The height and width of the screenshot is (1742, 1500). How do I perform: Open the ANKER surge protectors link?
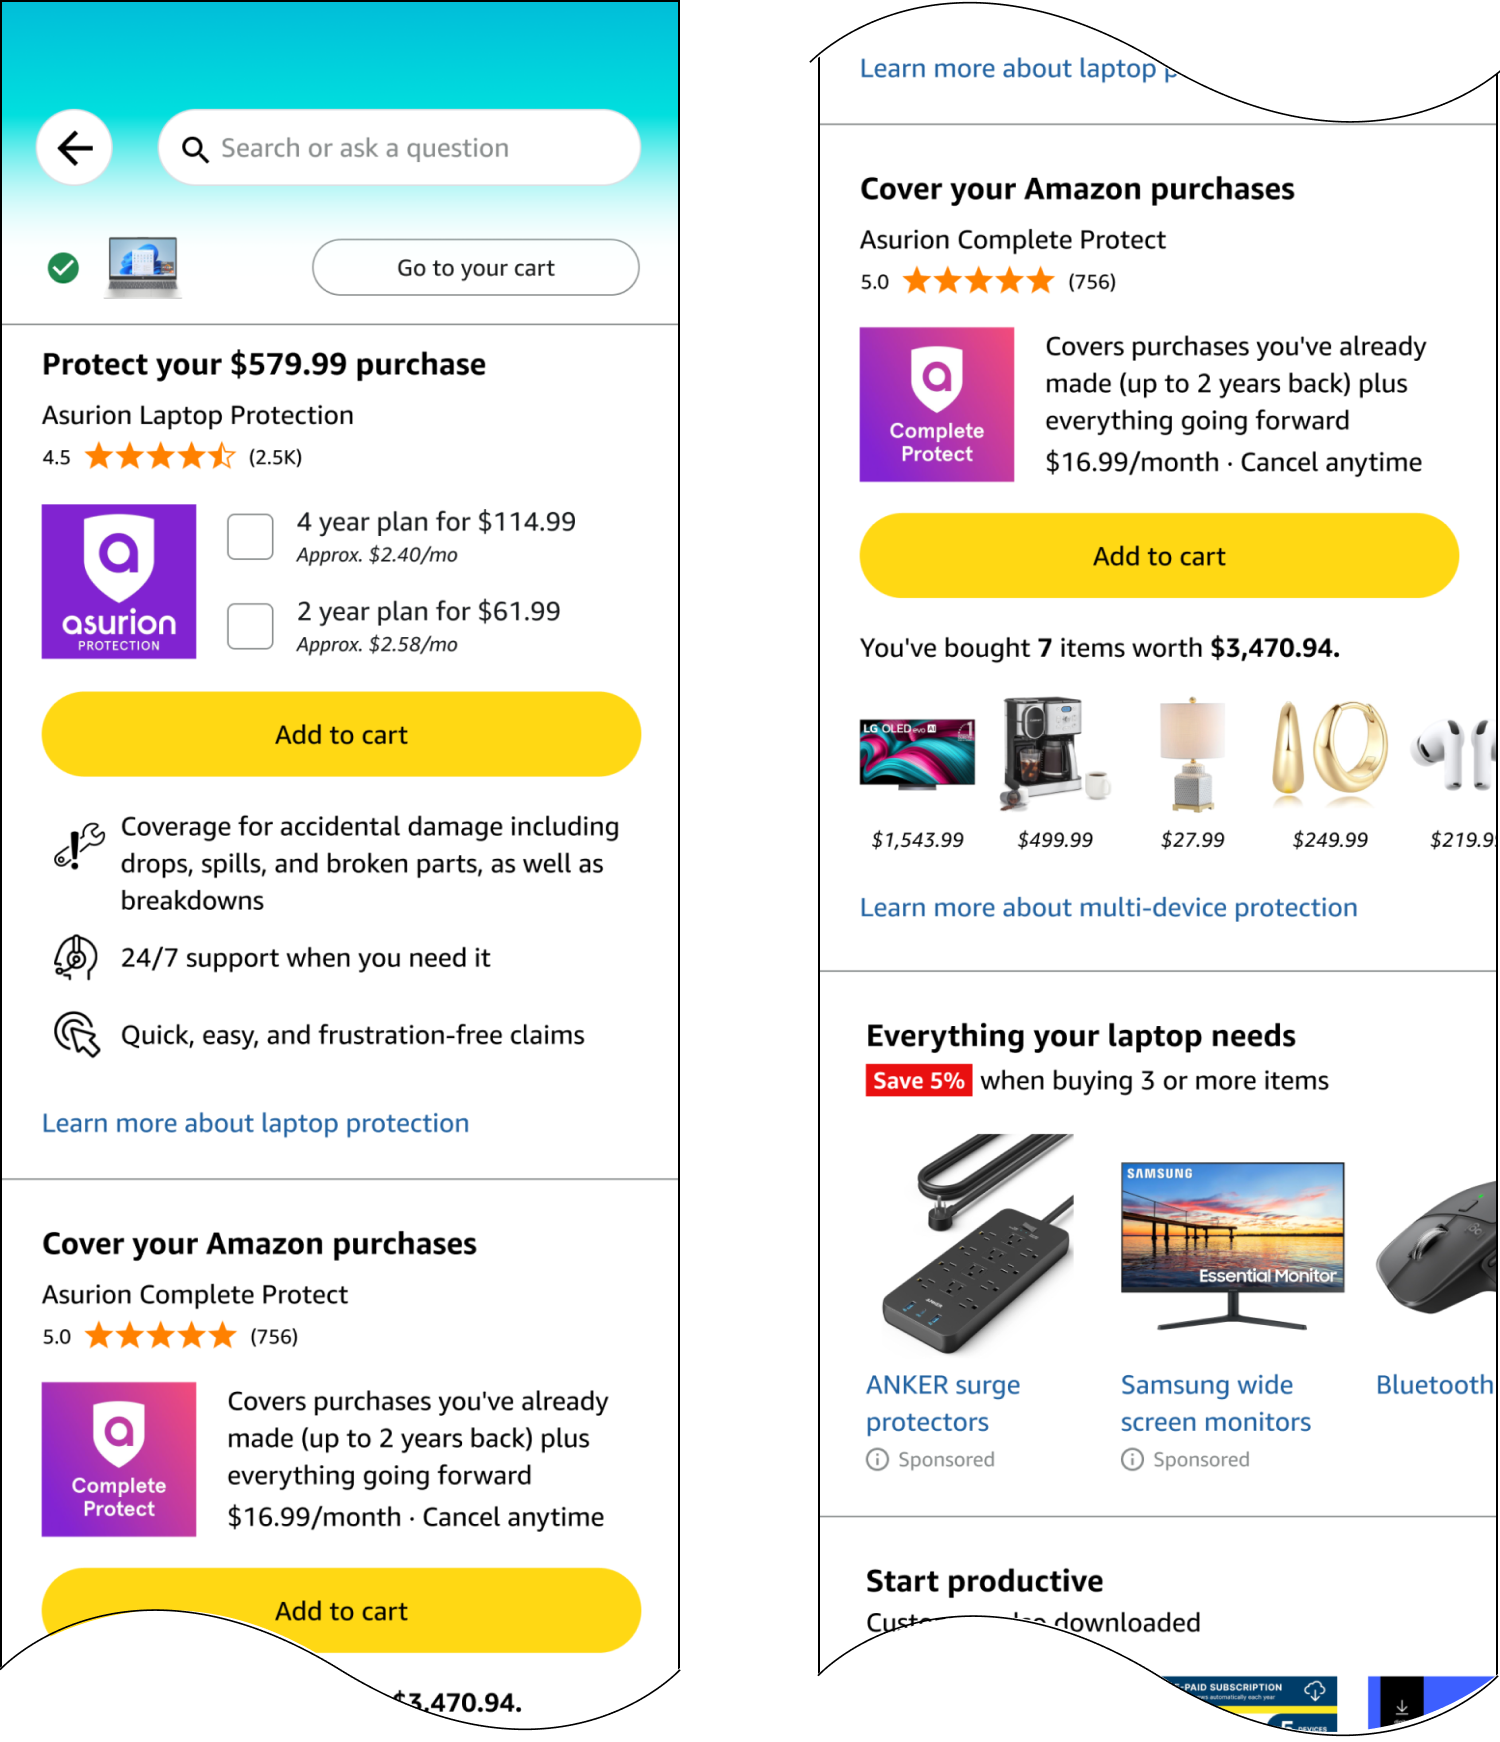coord(942,1403)
